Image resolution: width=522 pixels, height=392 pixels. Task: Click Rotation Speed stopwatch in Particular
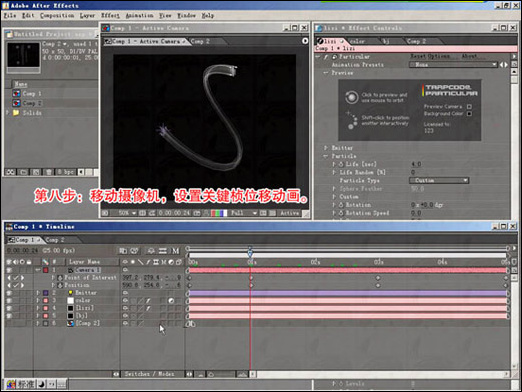pos(341,213)
